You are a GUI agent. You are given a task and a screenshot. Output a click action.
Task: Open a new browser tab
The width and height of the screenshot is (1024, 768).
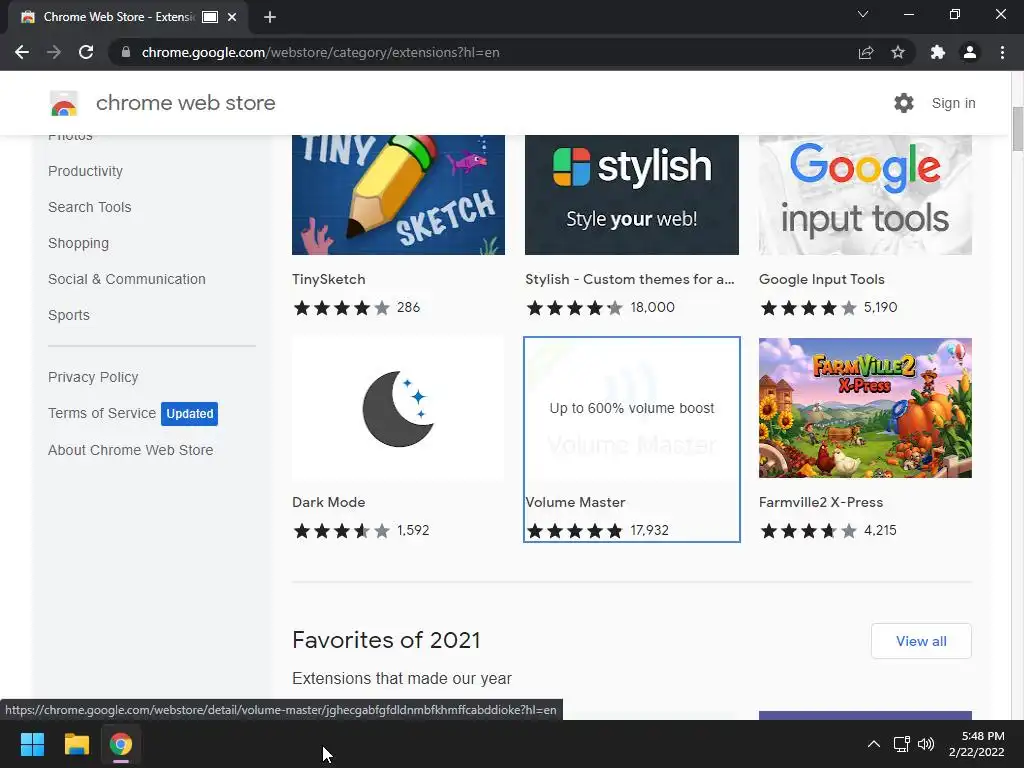(270, 17)
